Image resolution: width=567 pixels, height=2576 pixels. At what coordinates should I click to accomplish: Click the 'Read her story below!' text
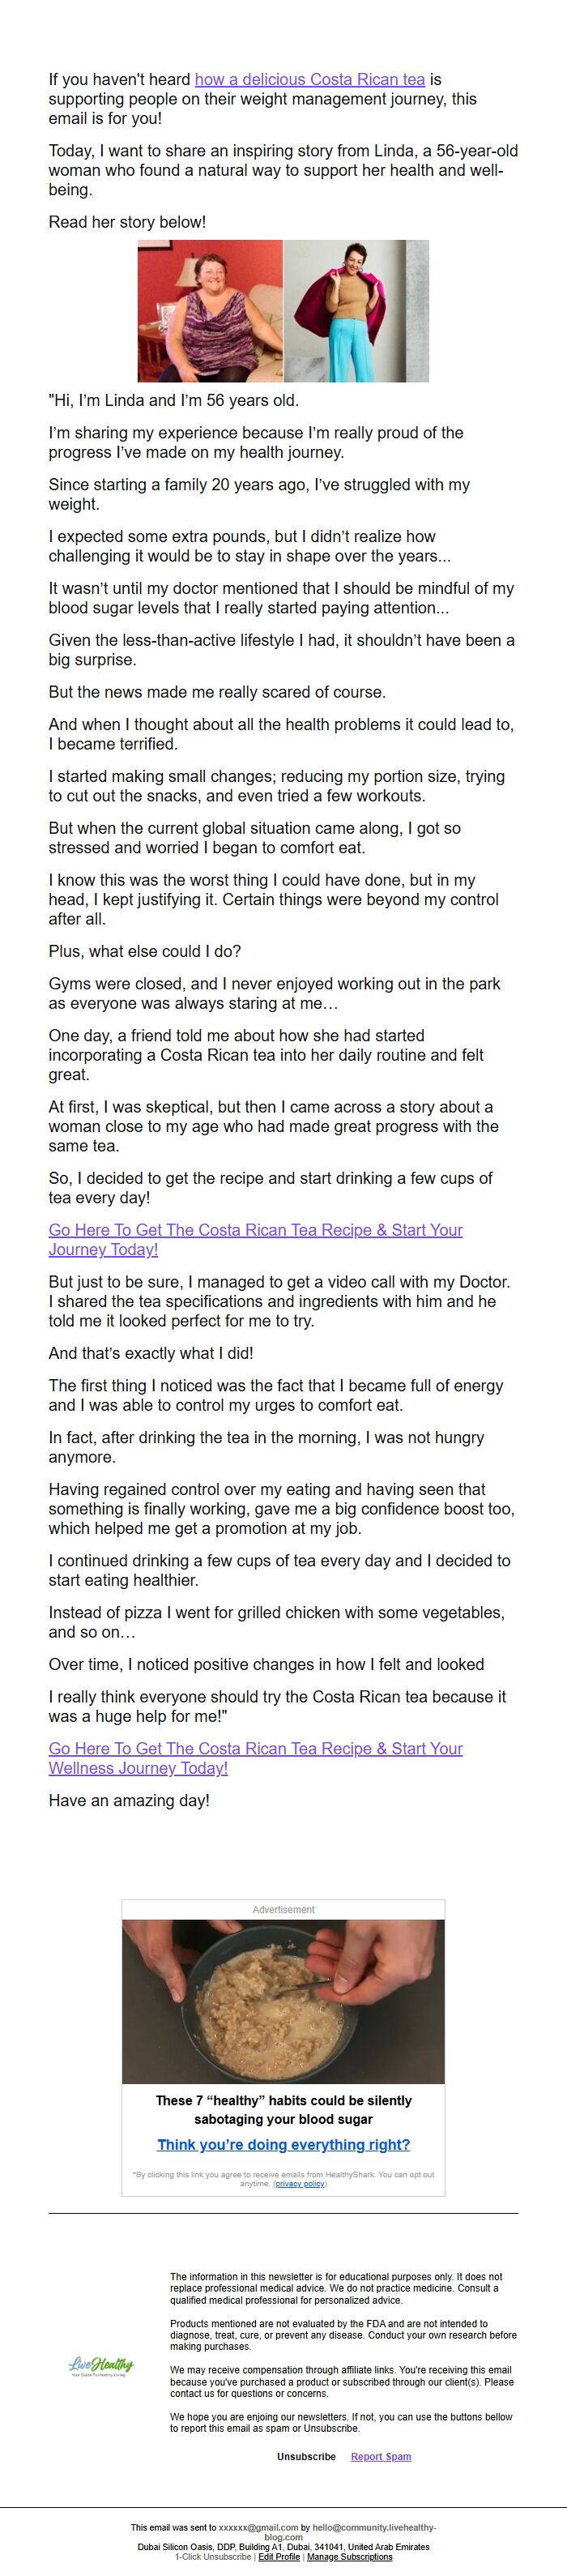(x=127, y=222)
